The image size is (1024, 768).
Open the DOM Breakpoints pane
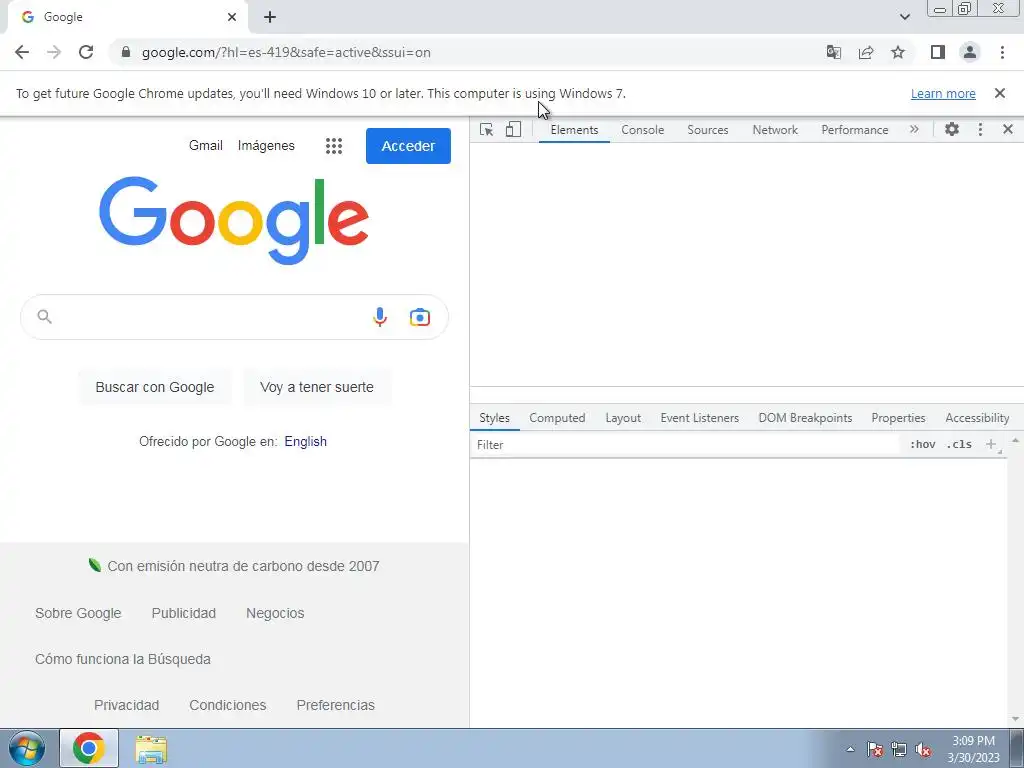(805, 418)
